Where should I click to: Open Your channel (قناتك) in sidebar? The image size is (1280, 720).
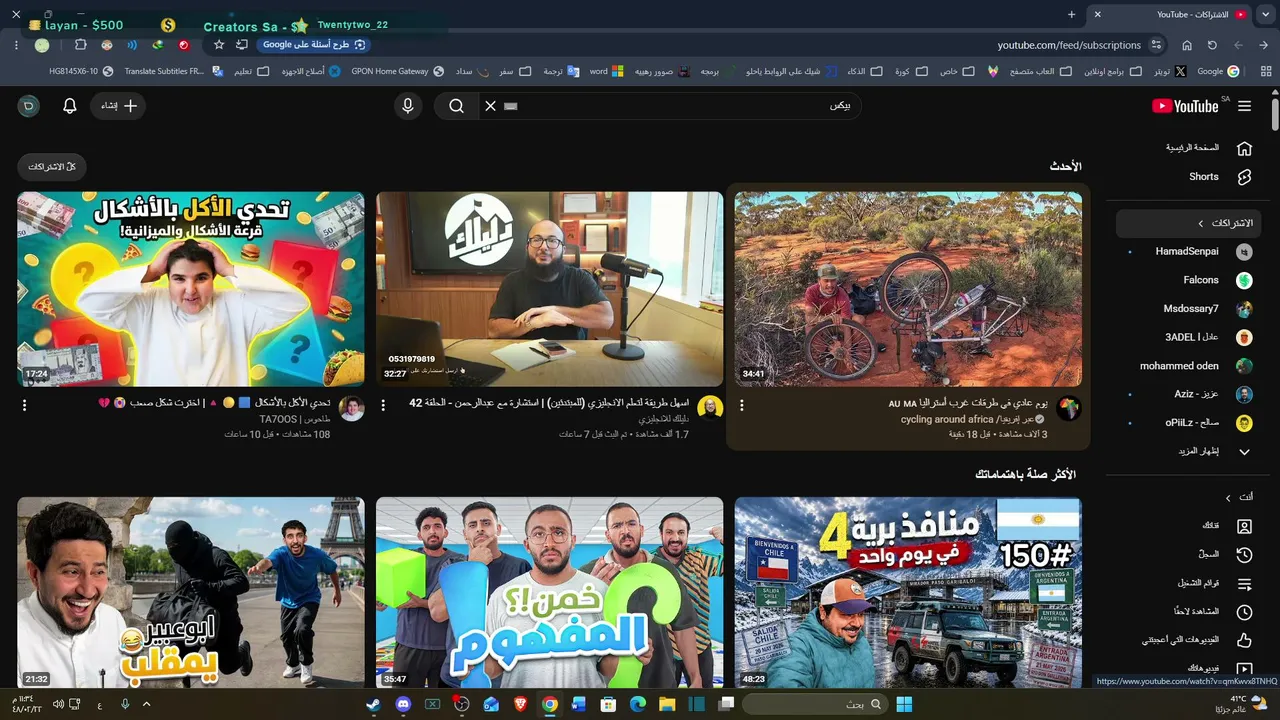[1189, 526]
